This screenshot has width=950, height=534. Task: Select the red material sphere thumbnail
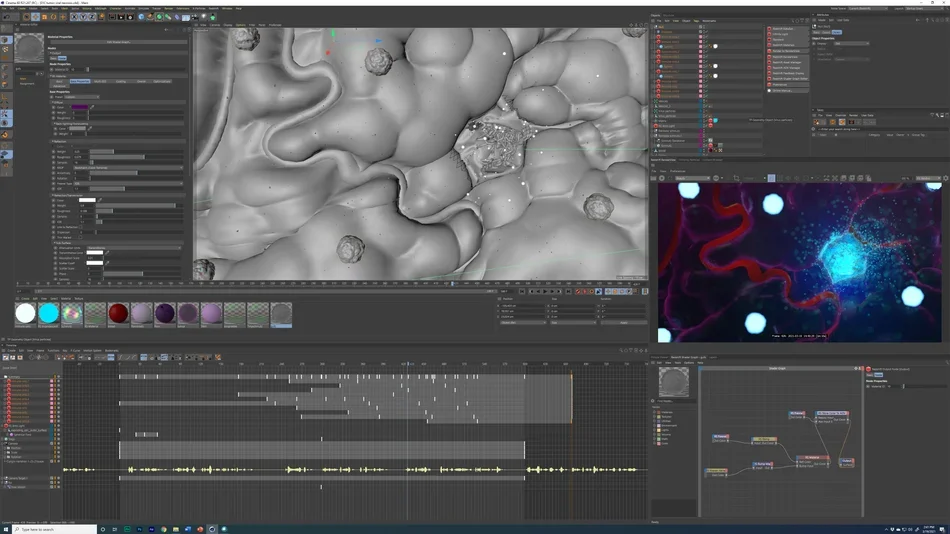pyautogui.click(x=118, y=313)
